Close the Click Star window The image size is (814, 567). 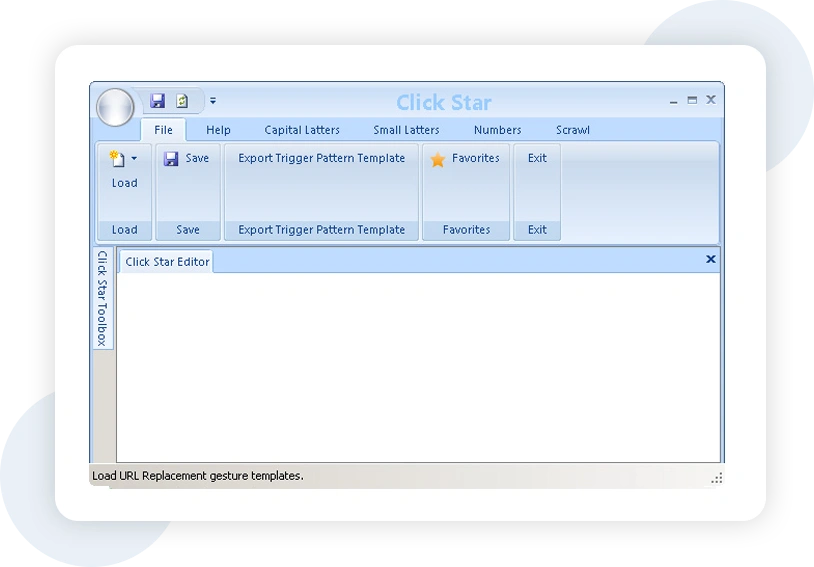711,99
